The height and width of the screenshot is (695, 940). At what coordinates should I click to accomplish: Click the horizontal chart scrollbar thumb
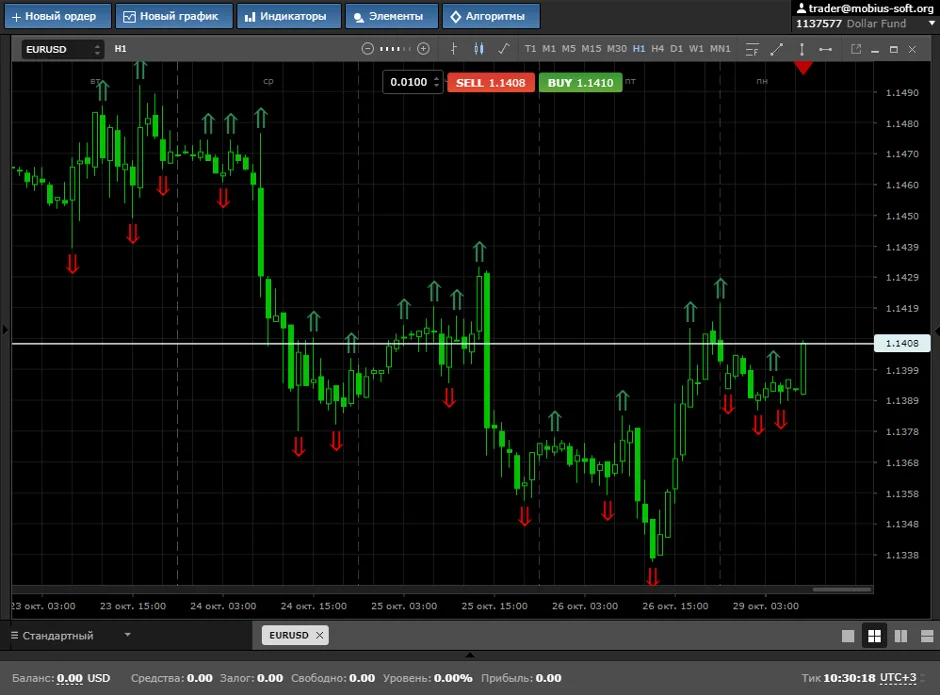[842, 589]
